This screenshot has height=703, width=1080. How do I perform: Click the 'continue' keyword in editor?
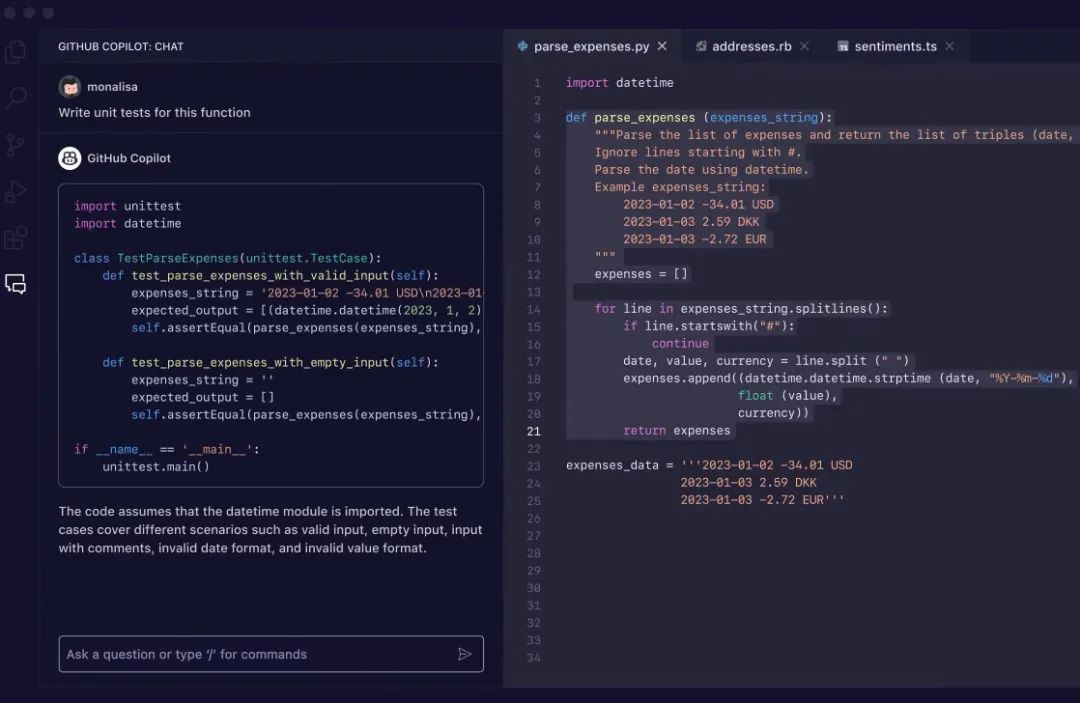click(x=681, y=344)
